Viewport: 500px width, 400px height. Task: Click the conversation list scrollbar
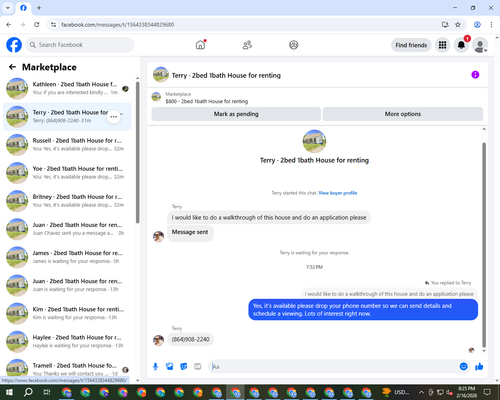138,152
